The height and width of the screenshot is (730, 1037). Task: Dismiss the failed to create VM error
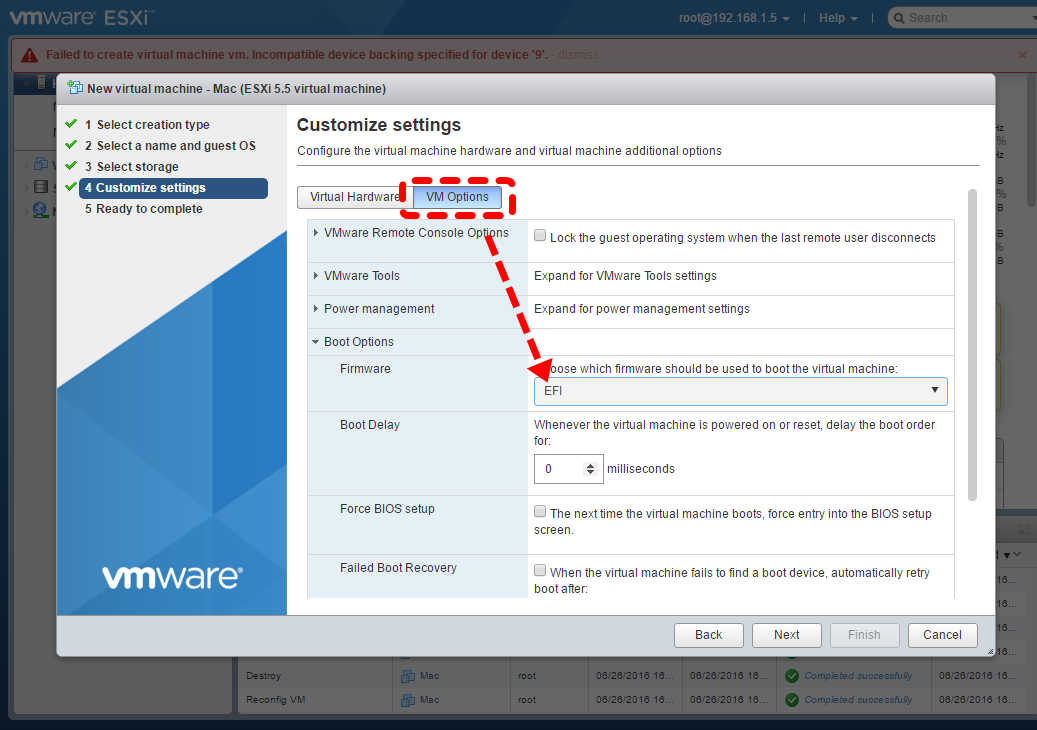coord(578,55)
